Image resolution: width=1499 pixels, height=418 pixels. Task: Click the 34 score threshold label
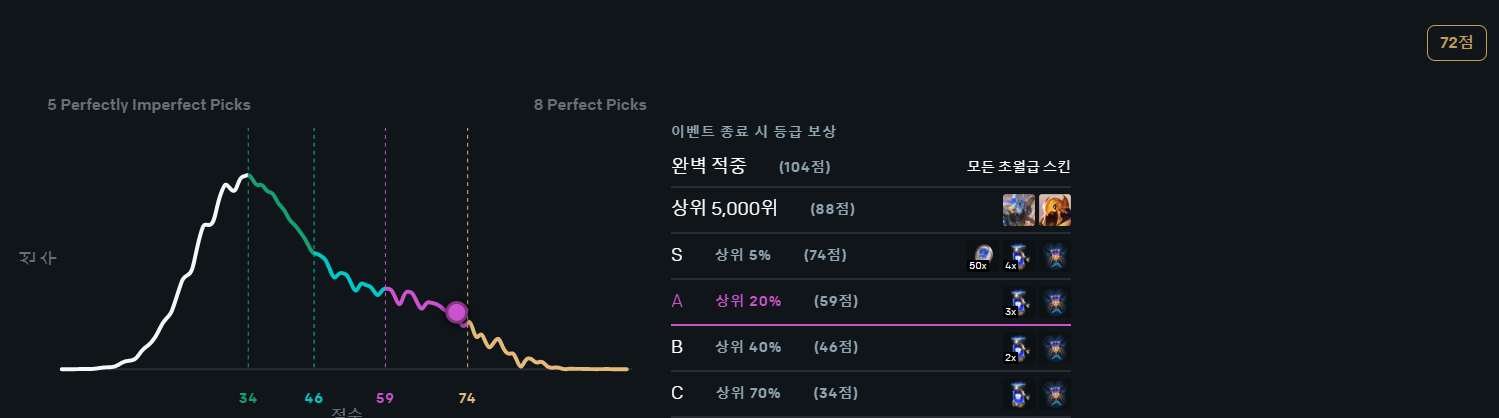(x=248, y=398)
